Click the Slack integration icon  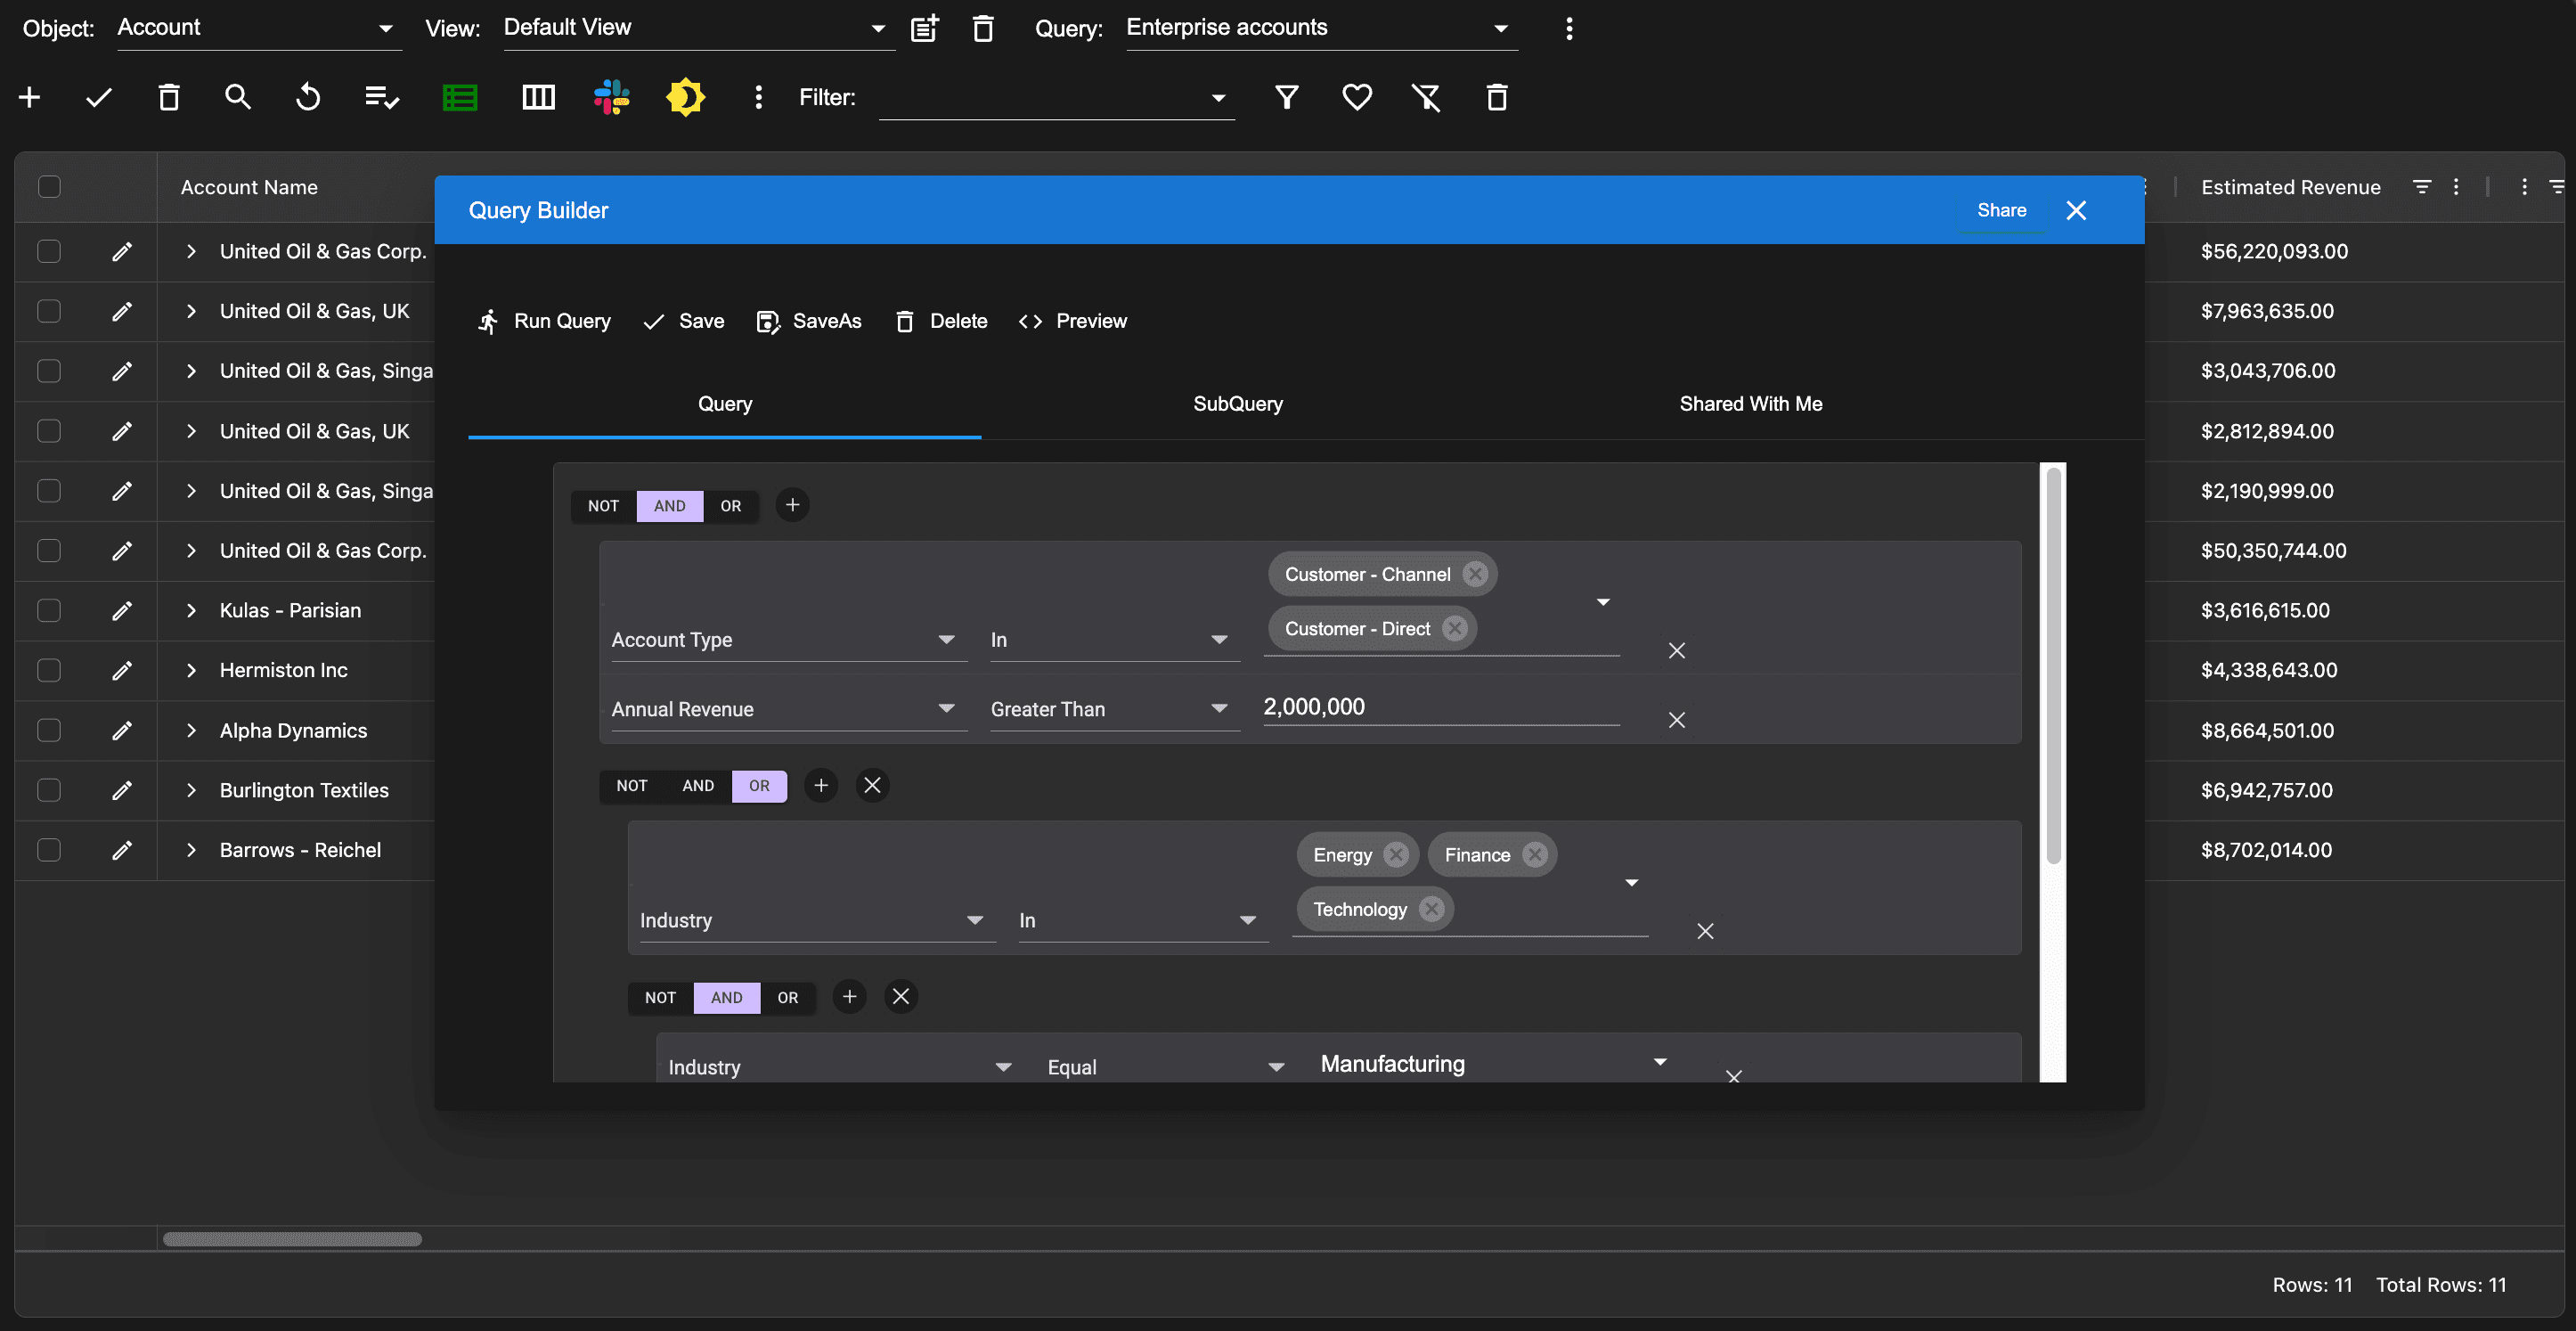point(611,97)
